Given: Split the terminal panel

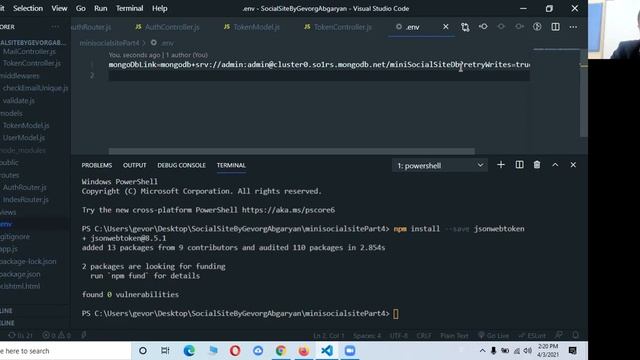Looking at the screenshot, I should pos(519,165).
